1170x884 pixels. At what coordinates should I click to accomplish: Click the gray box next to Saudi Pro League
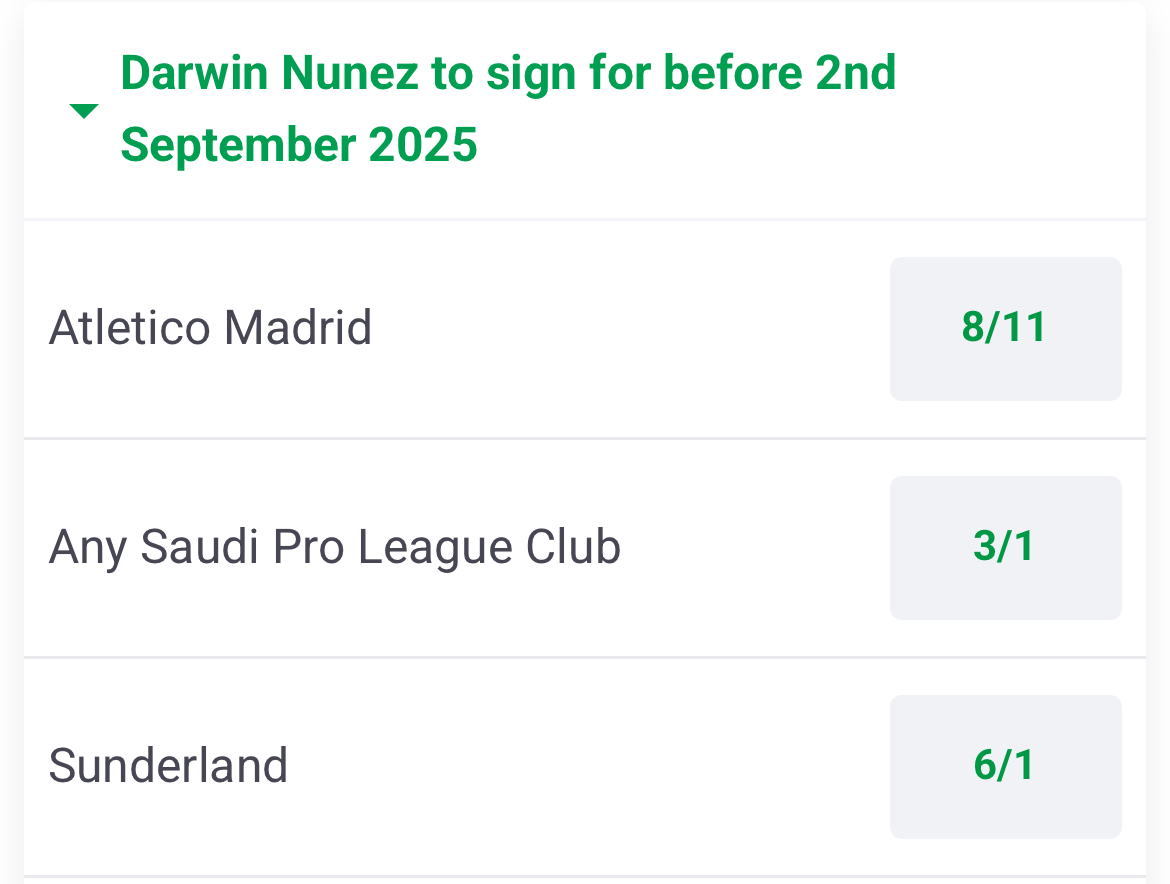pyautogui.click(x=1005, y=548)
